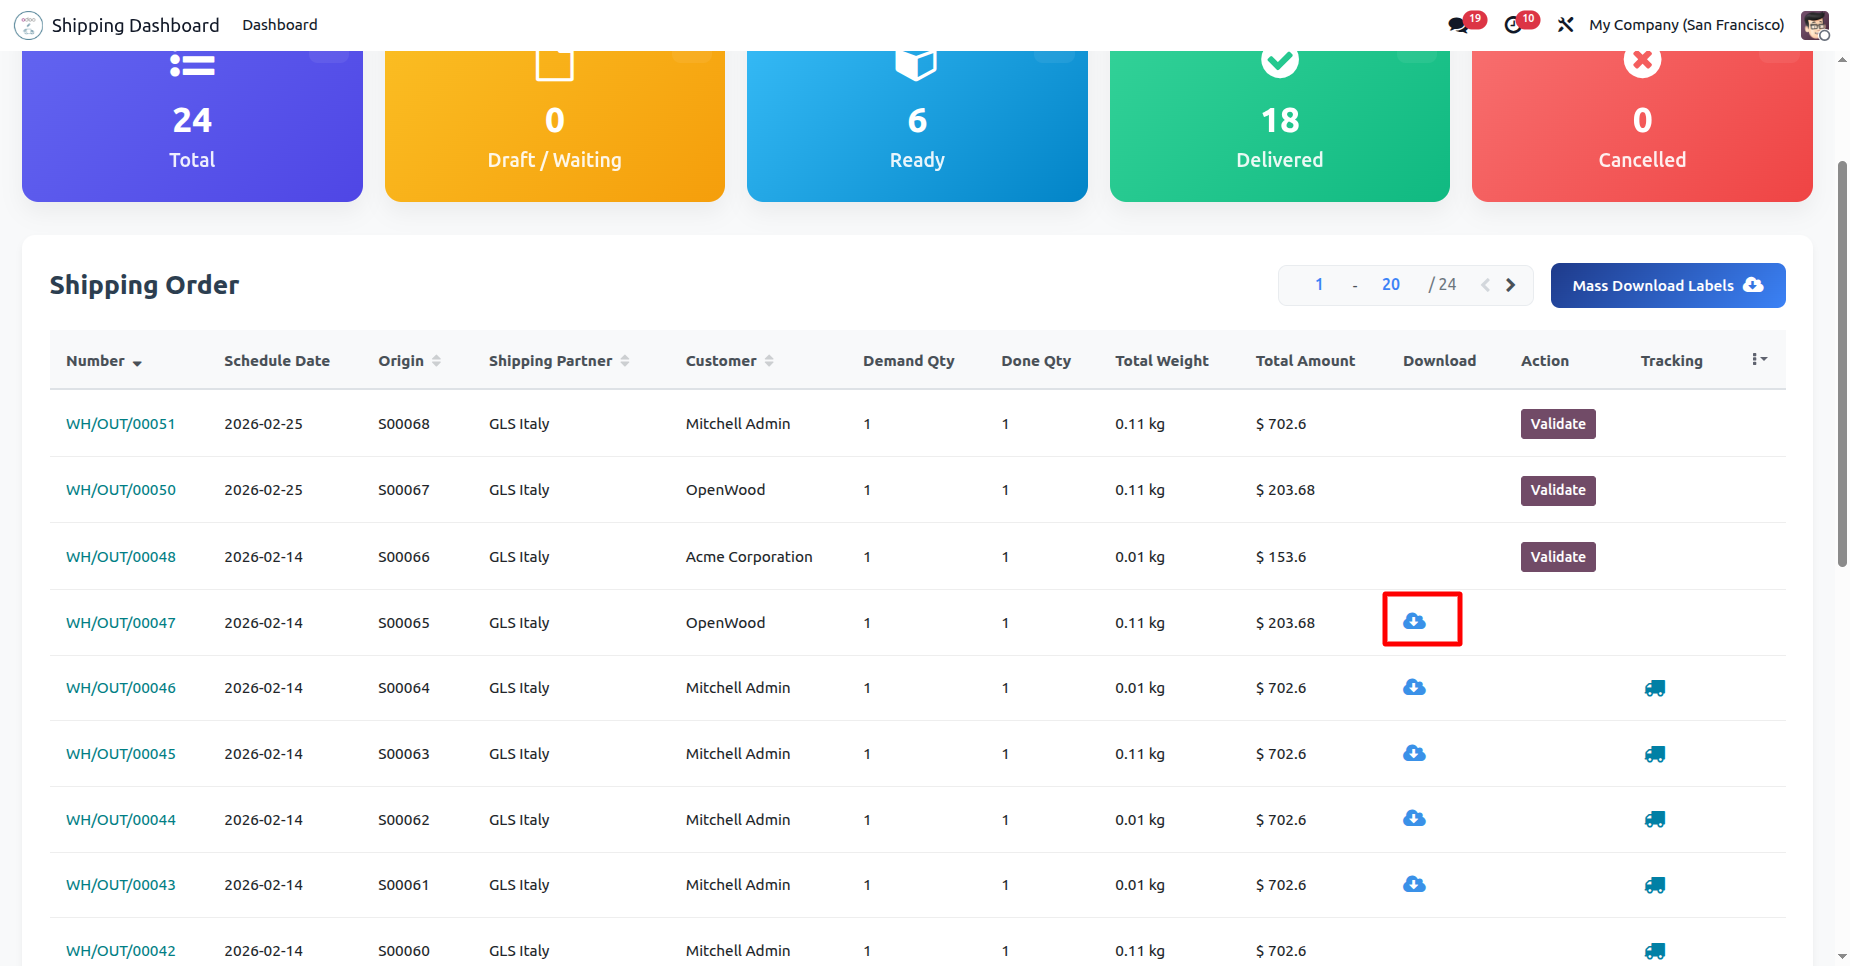This screenshot has width=1850, height=966.
Task: Go to next page of orders
Action: pyautogui.click(x=1511, y=285)
